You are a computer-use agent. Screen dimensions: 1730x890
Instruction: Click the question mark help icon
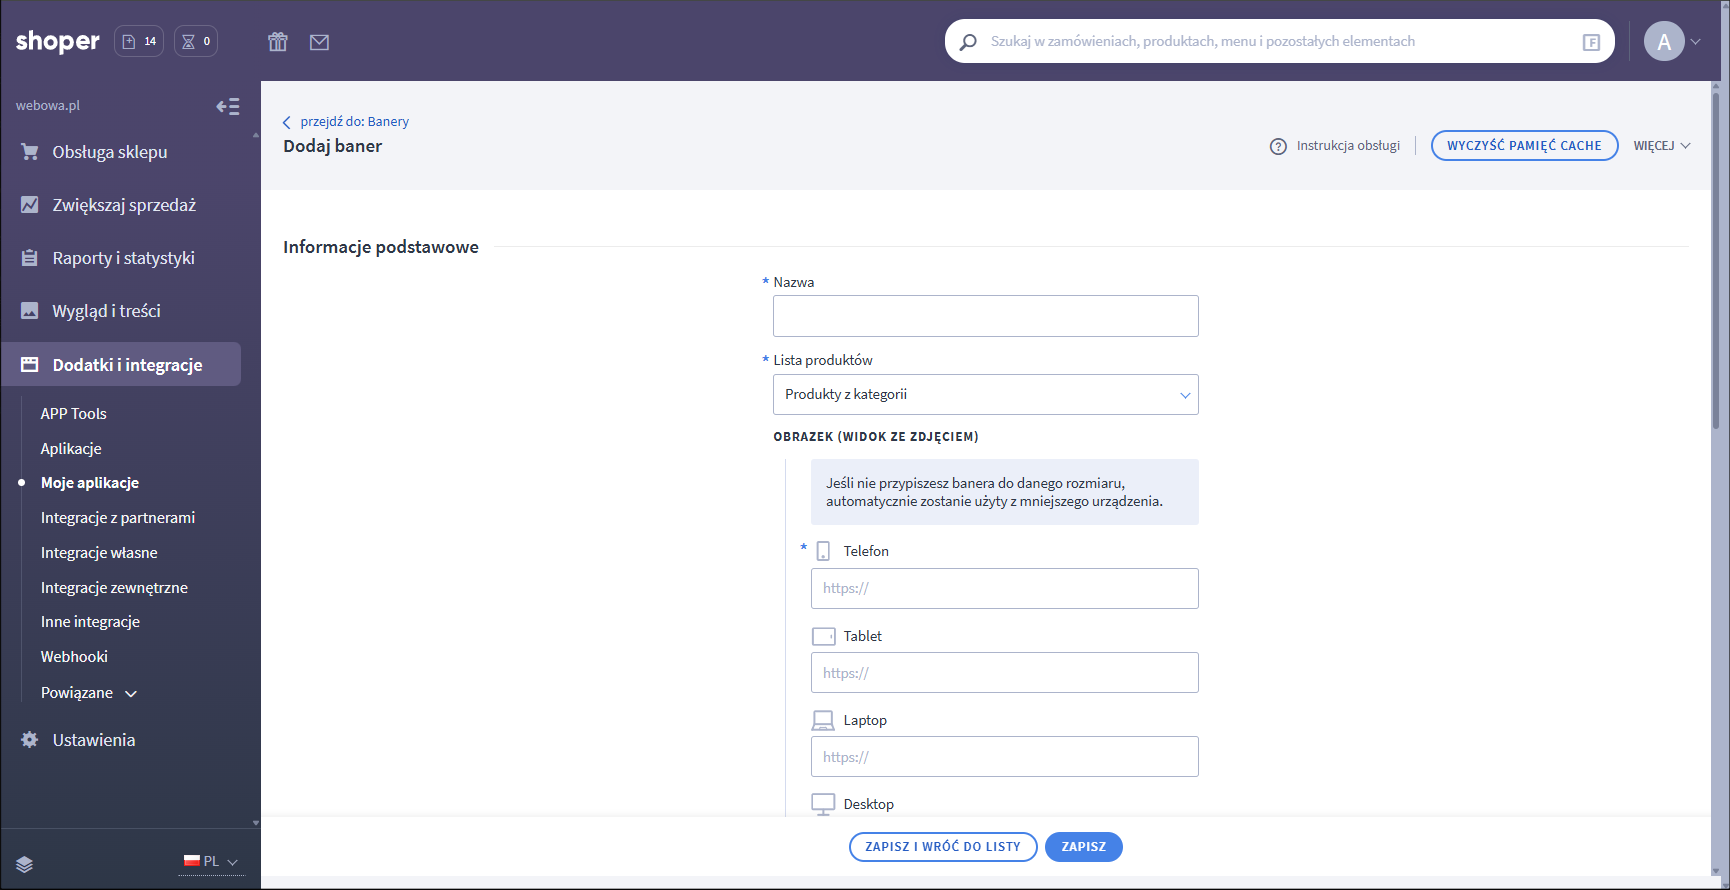coord(1278,146)
